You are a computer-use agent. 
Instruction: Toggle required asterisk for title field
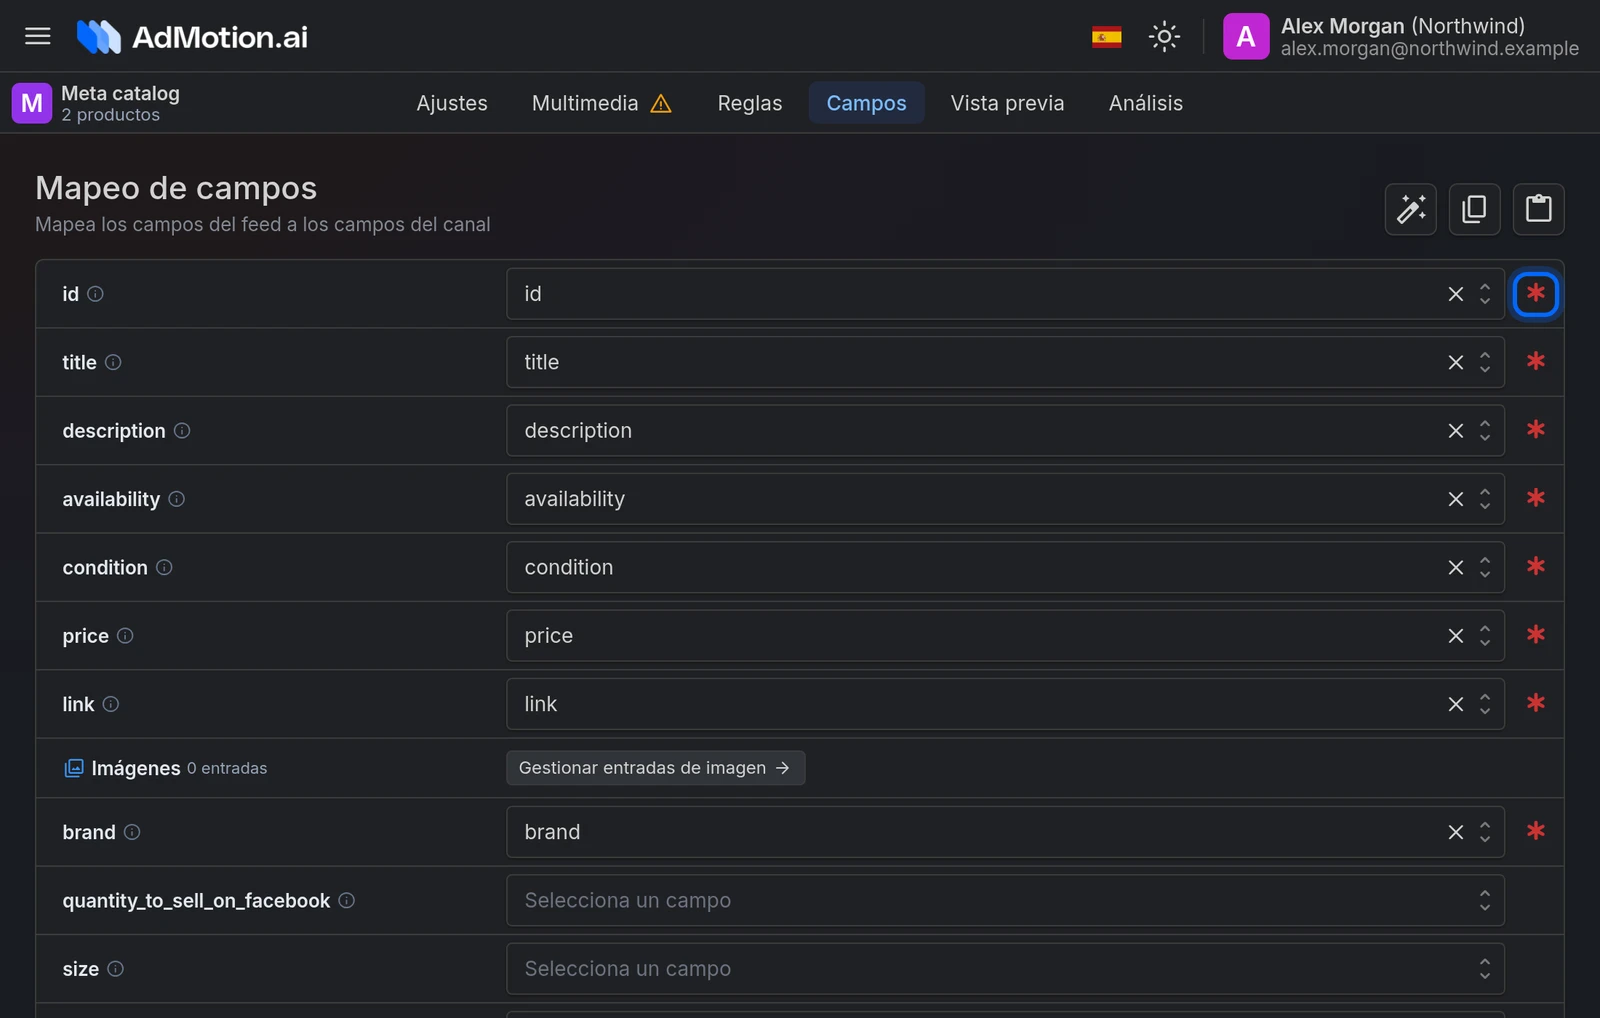click(1536, 362)
